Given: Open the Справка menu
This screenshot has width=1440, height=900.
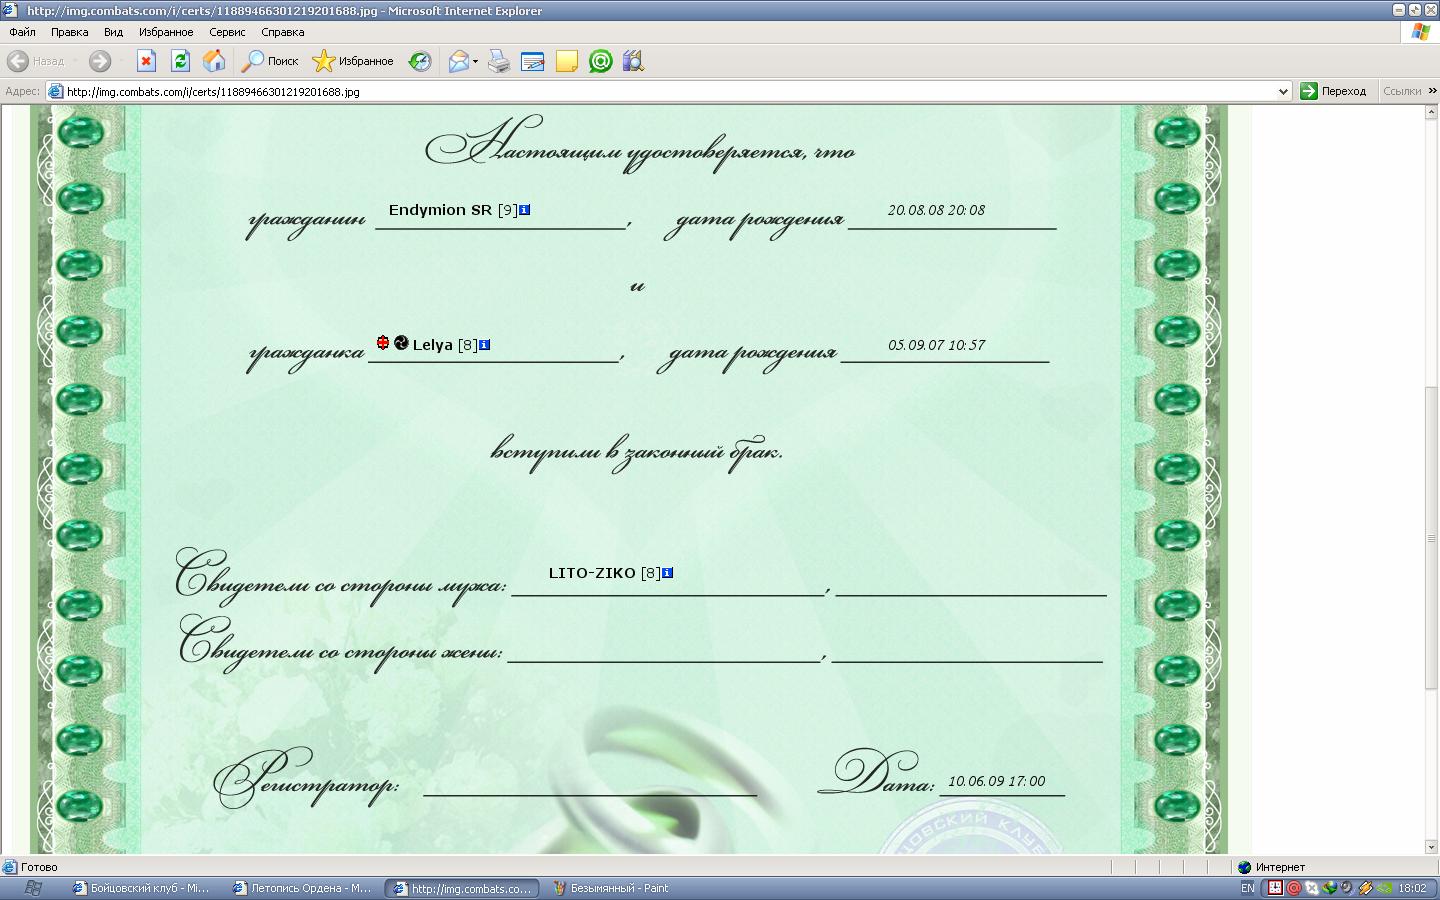Looking at the screenshot, I should click(x=282, y=32).
